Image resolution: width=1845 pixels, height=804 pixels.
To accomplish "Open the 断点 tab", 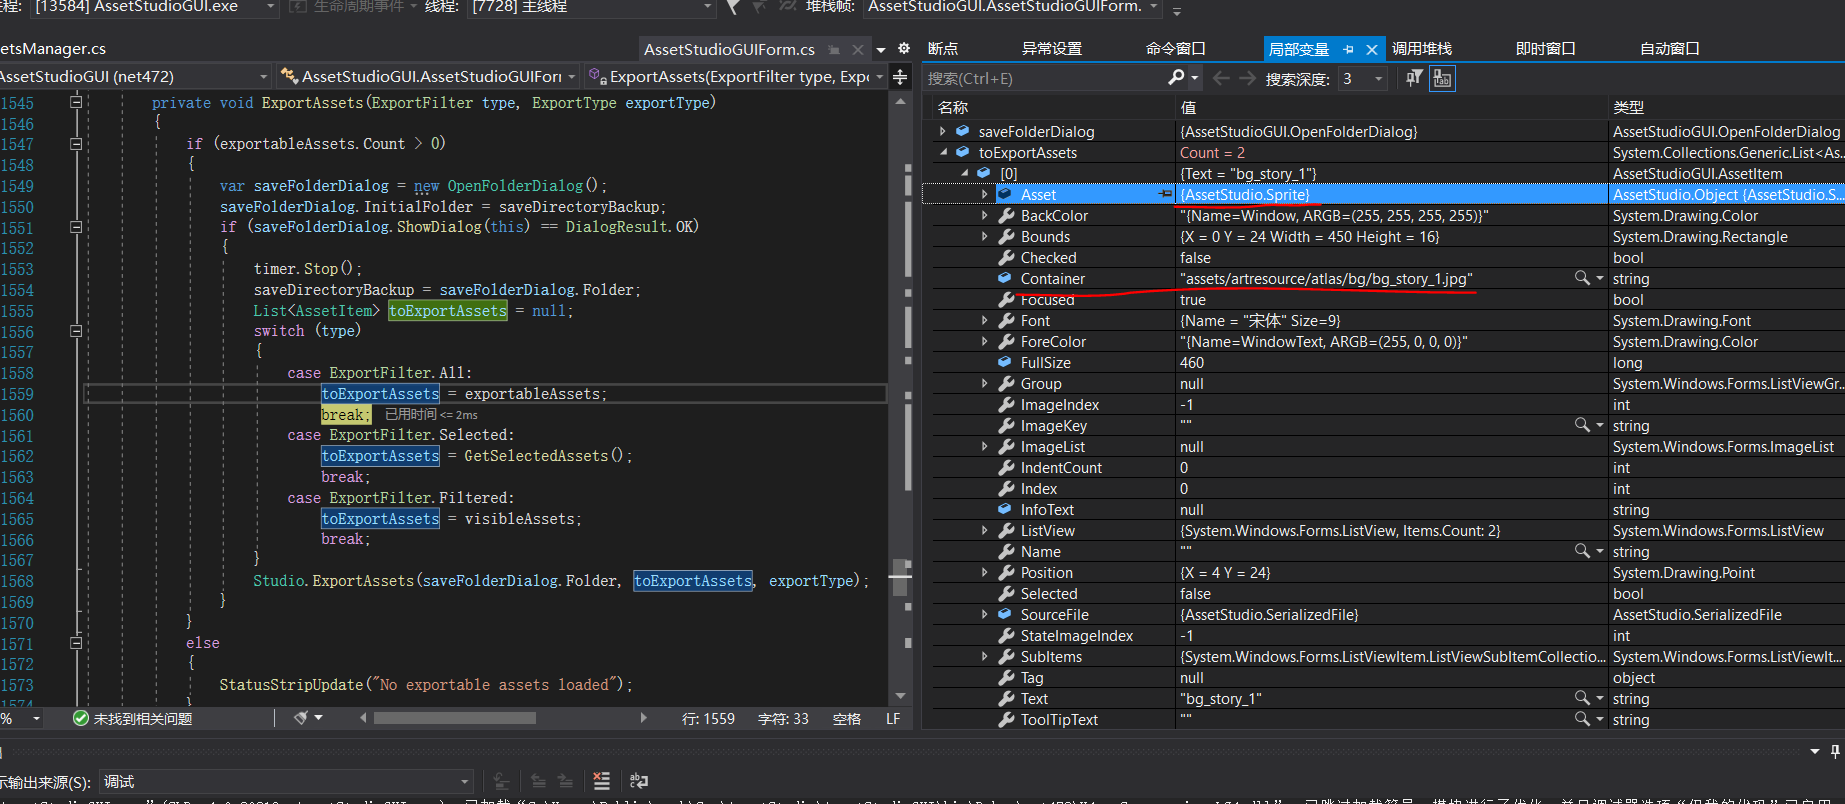I will click(x=942, y=49).
